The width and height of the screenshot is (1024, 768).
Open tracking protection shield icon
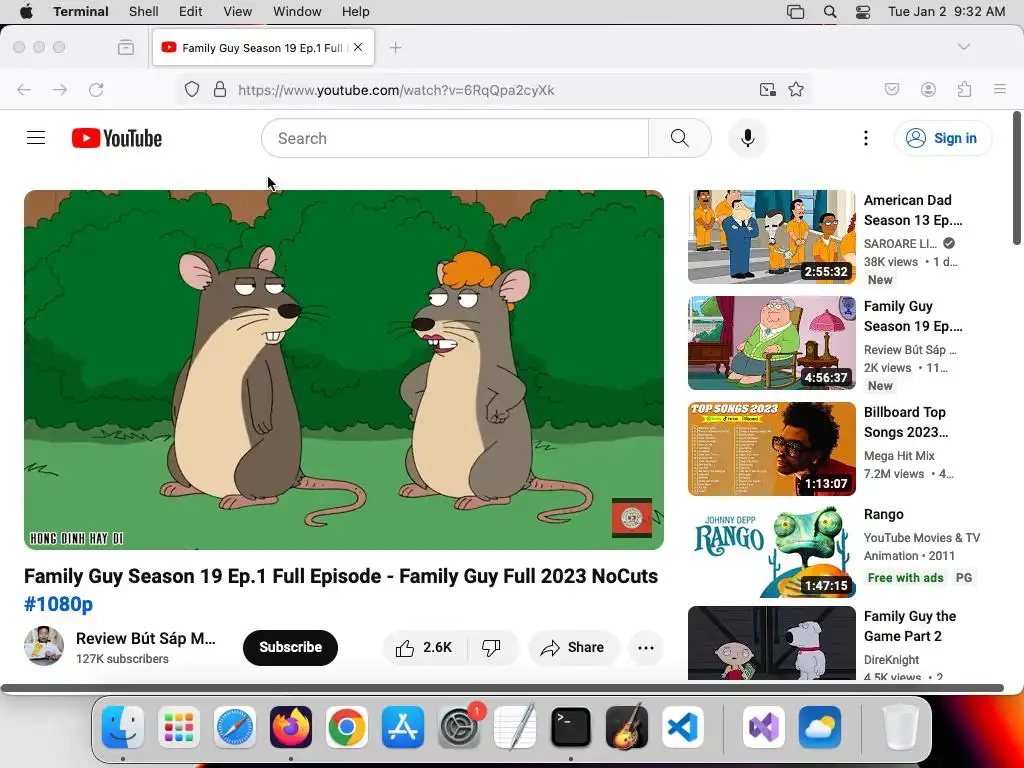191,89
